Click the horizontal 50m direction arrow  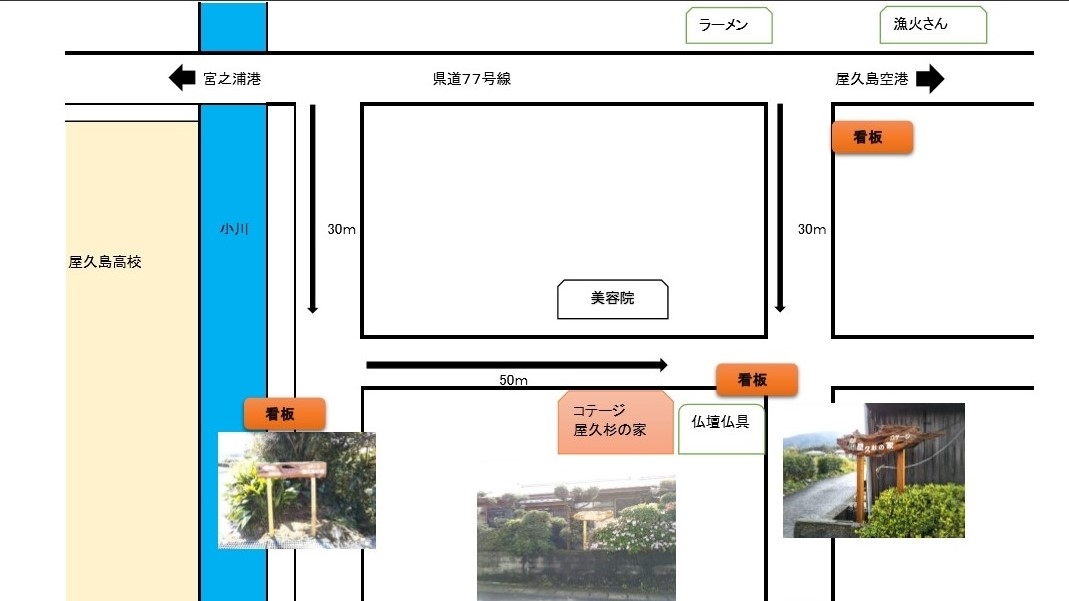pos(517,365)
